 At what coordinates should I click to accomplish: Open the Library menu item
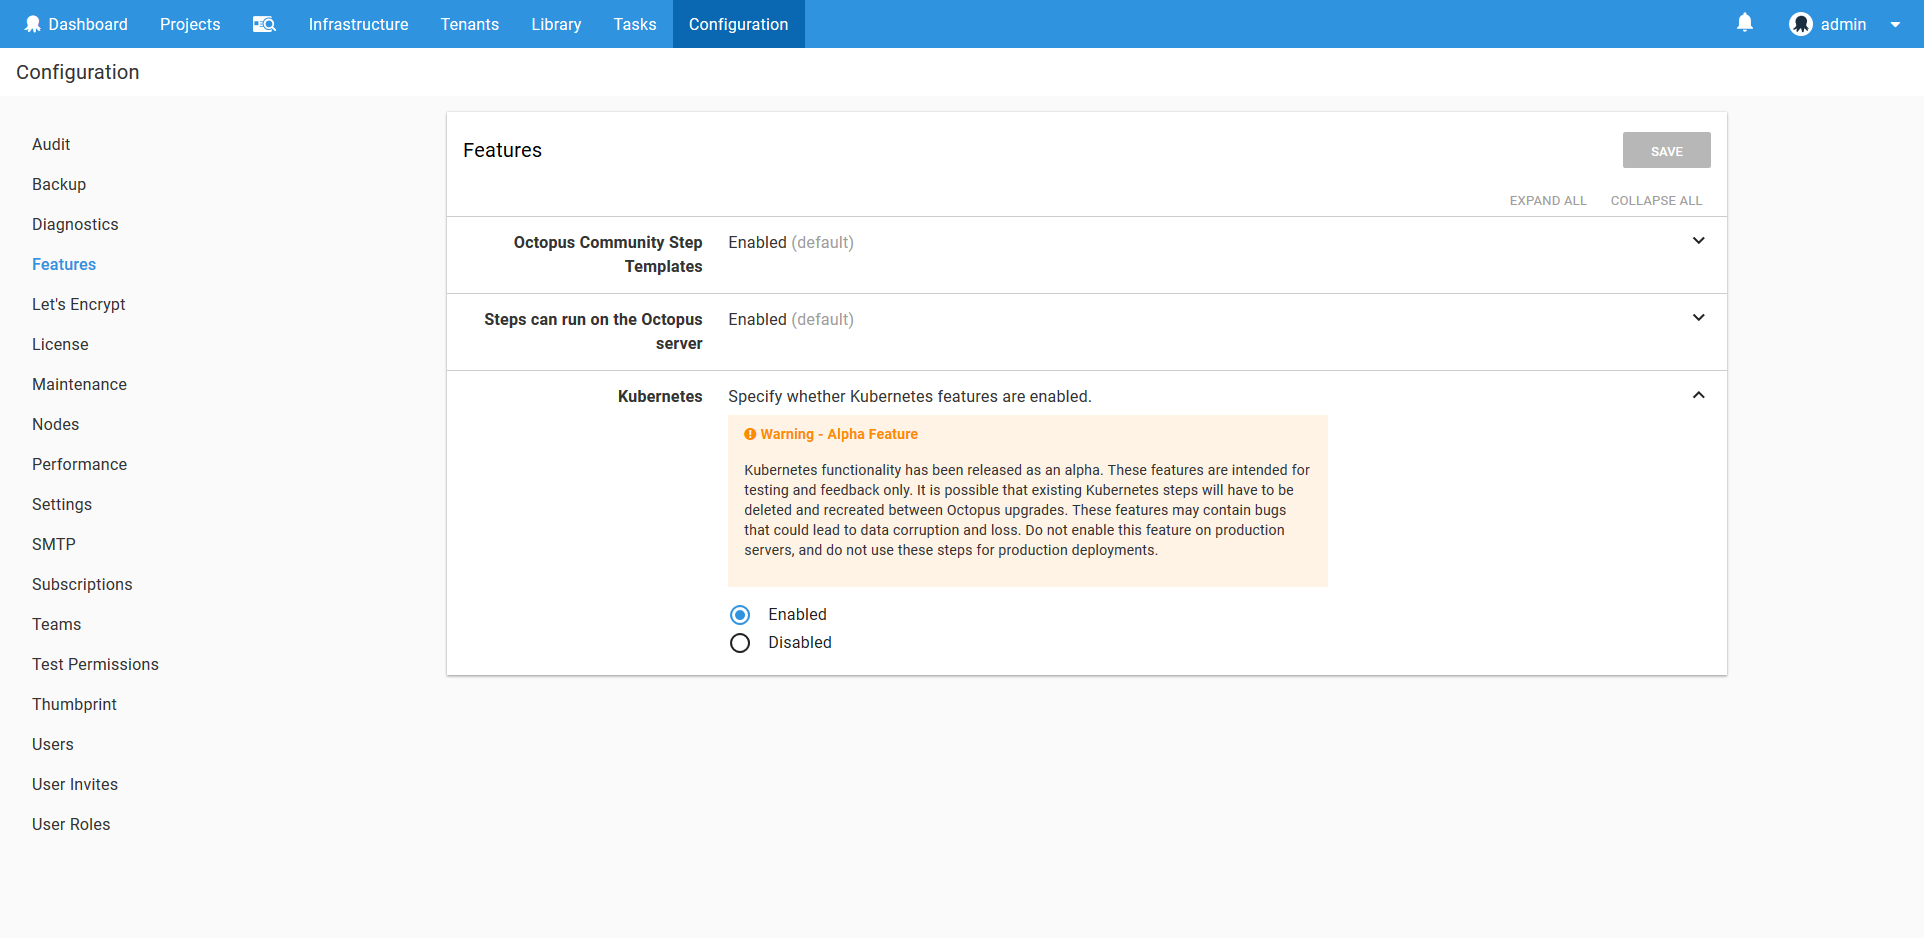pyautogui.click(x=556, y=24)
